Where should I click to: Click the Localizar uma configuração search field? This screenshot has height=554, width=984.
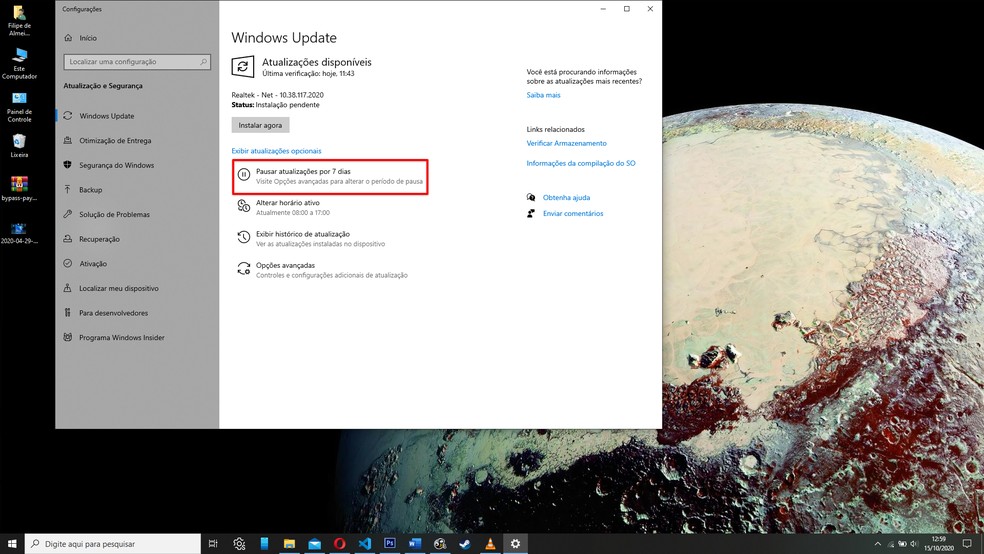(137, 61)
